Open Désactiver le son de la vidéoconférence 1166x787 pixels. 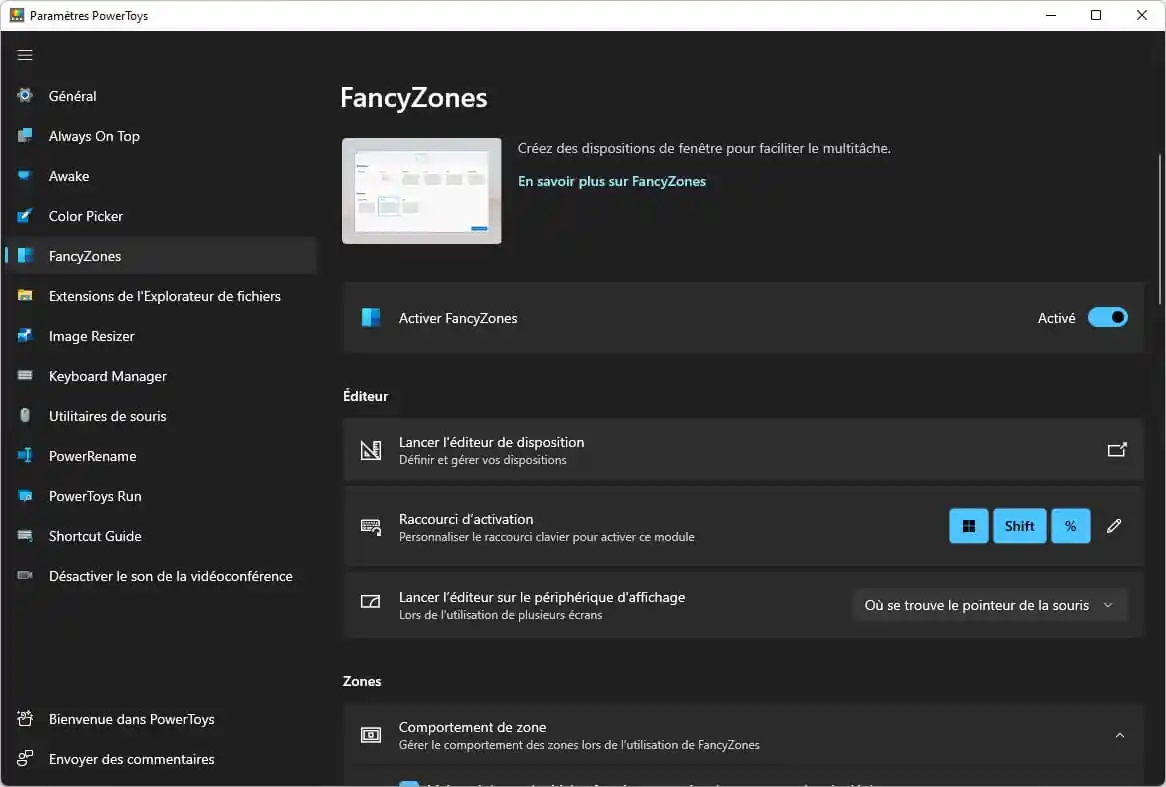tap(161, 576)
